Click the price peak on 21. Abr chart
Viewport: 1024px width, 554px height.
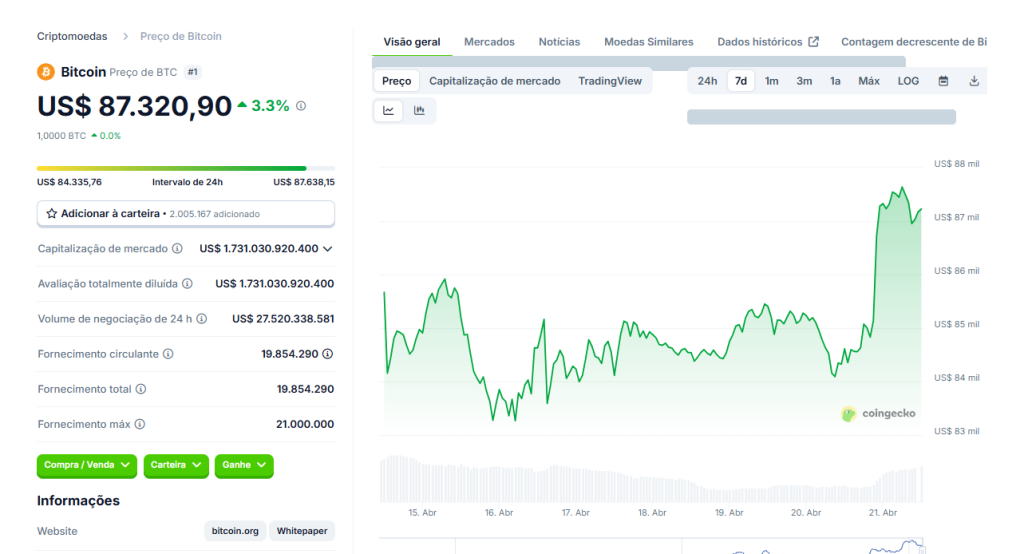pos(903,188)
